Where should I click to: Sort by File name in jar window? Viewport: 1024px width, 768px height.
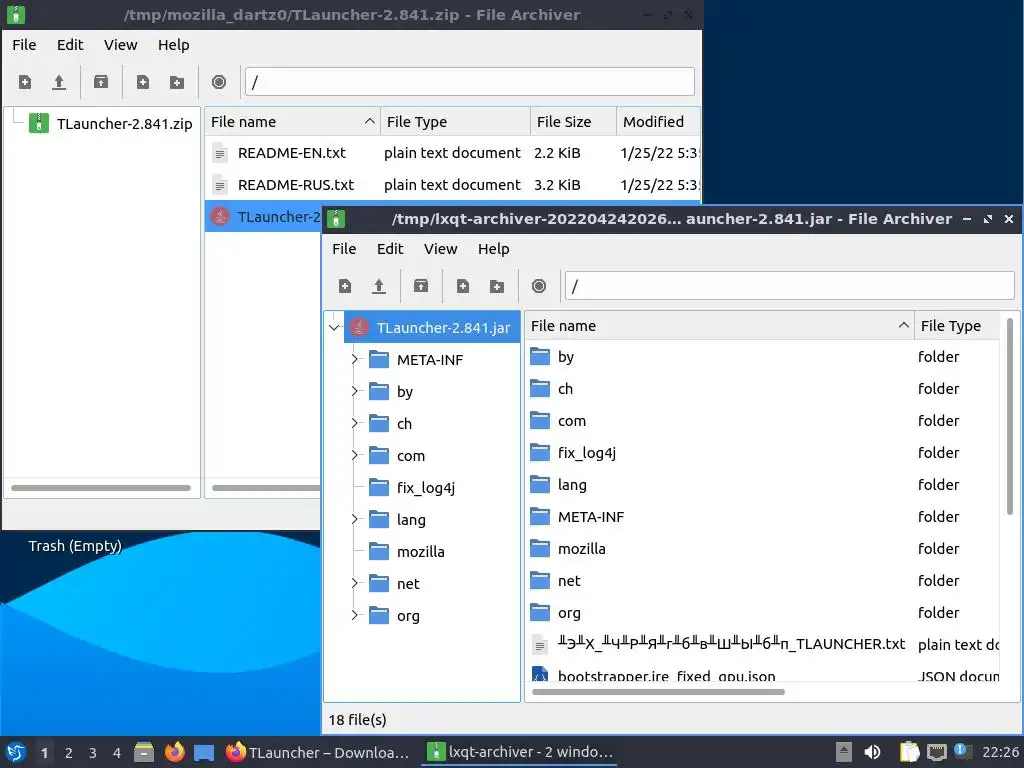coord(719,325)
